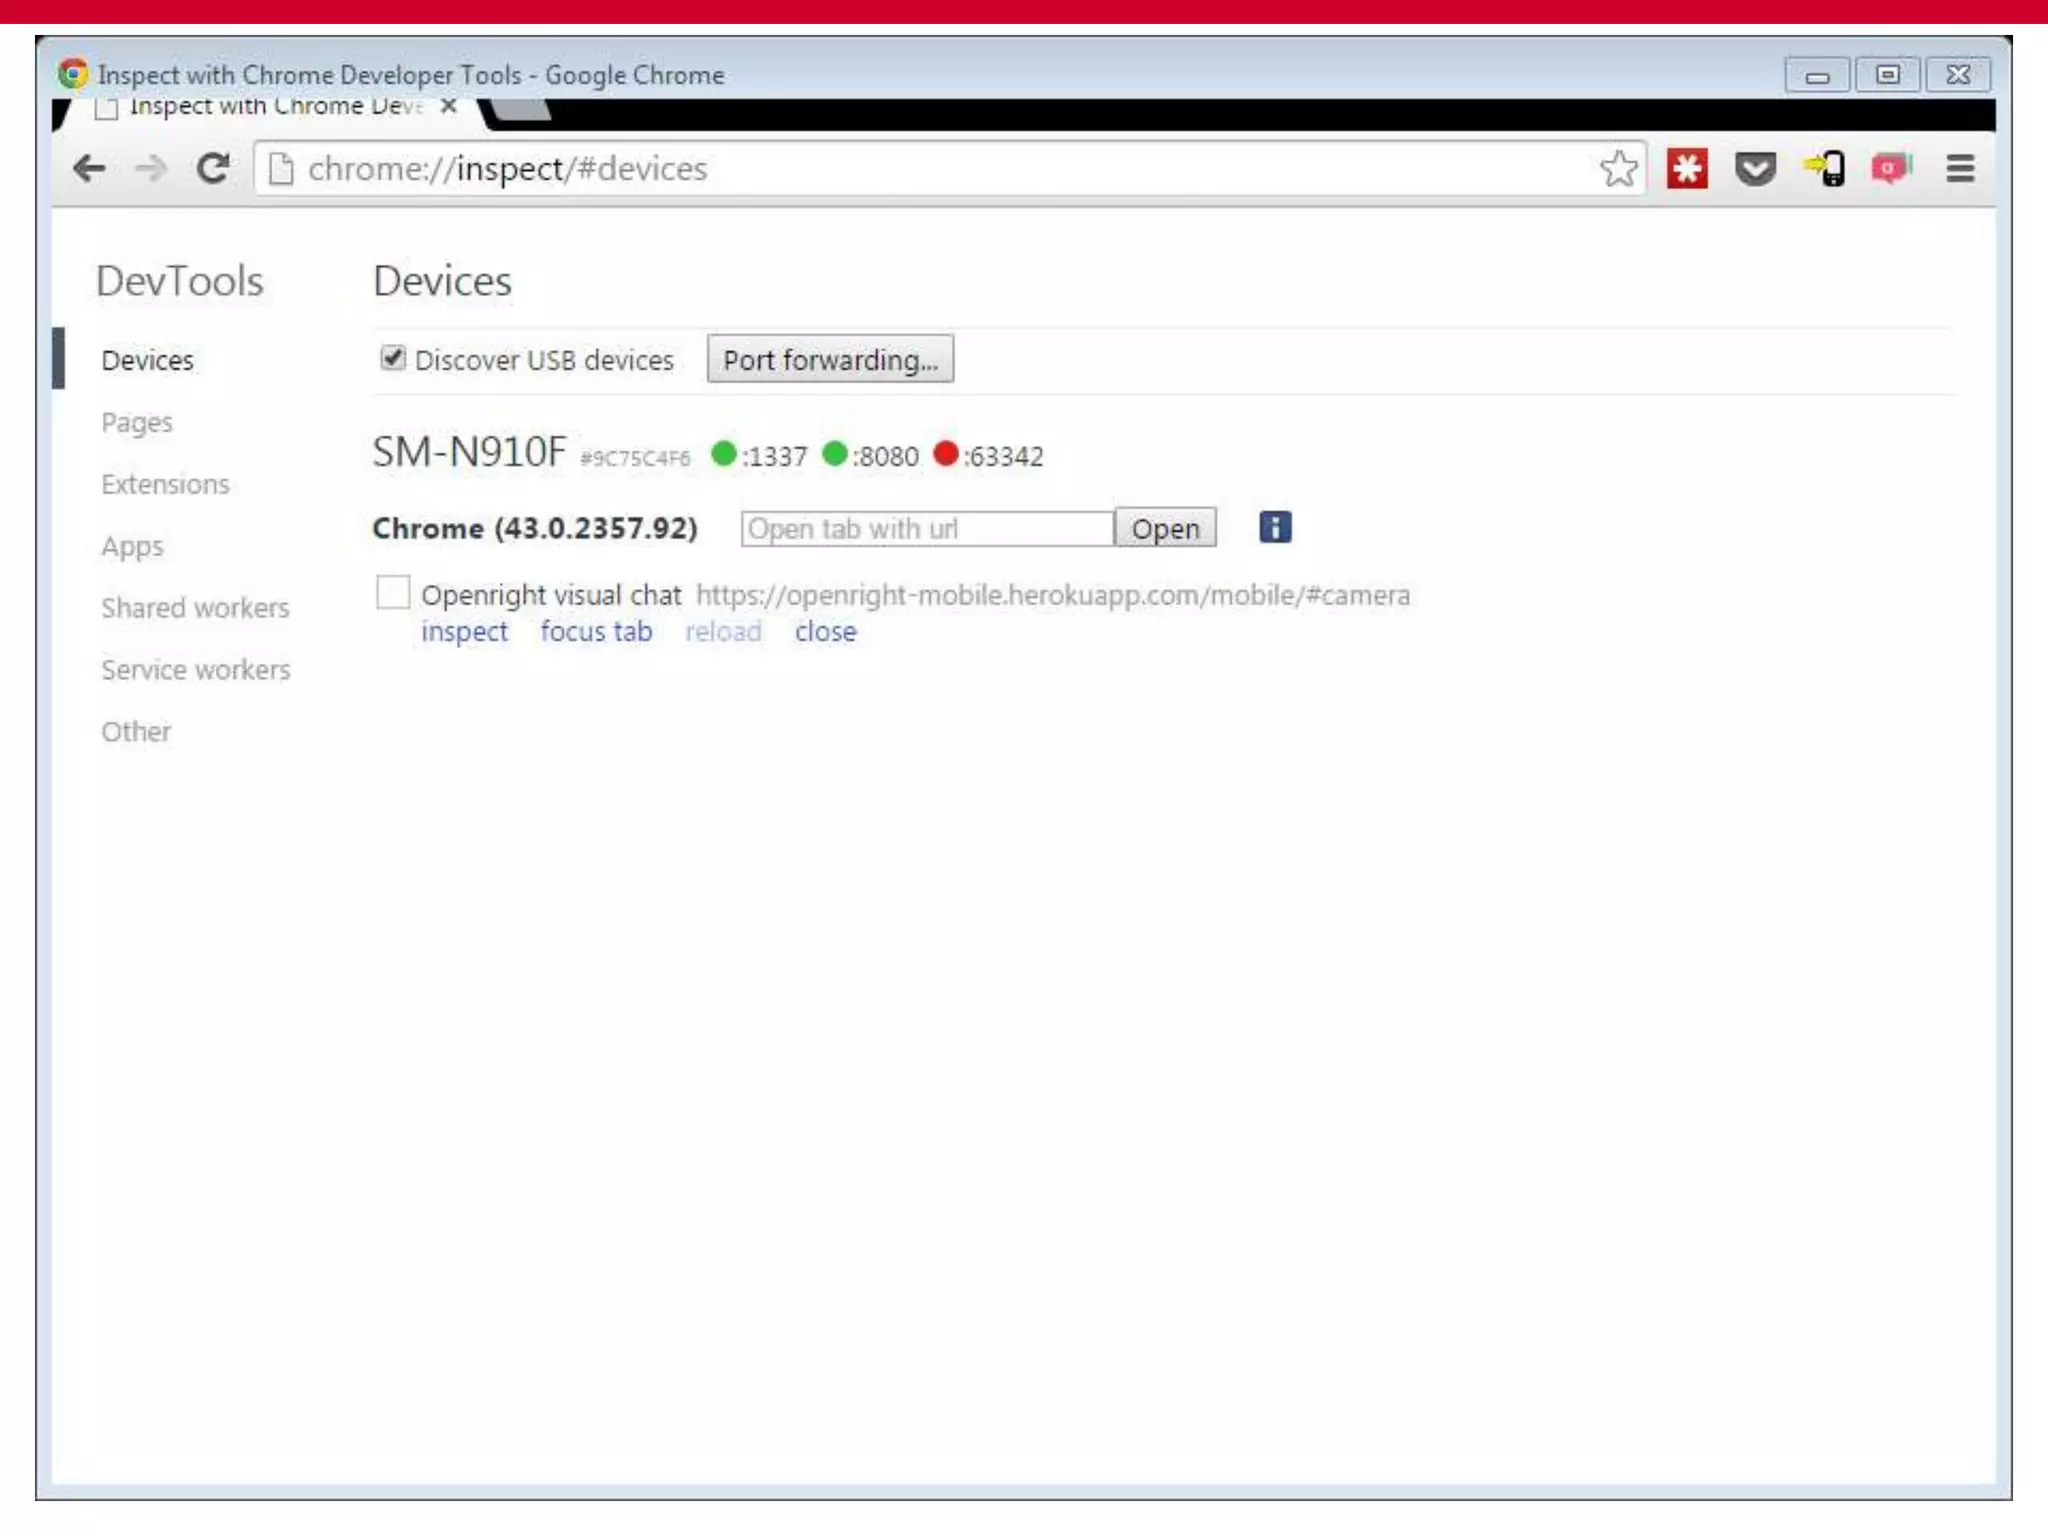Open the Chrome hamburger menu
The width and height of the screenshot is (2048, 1536).
(1960, 168)
